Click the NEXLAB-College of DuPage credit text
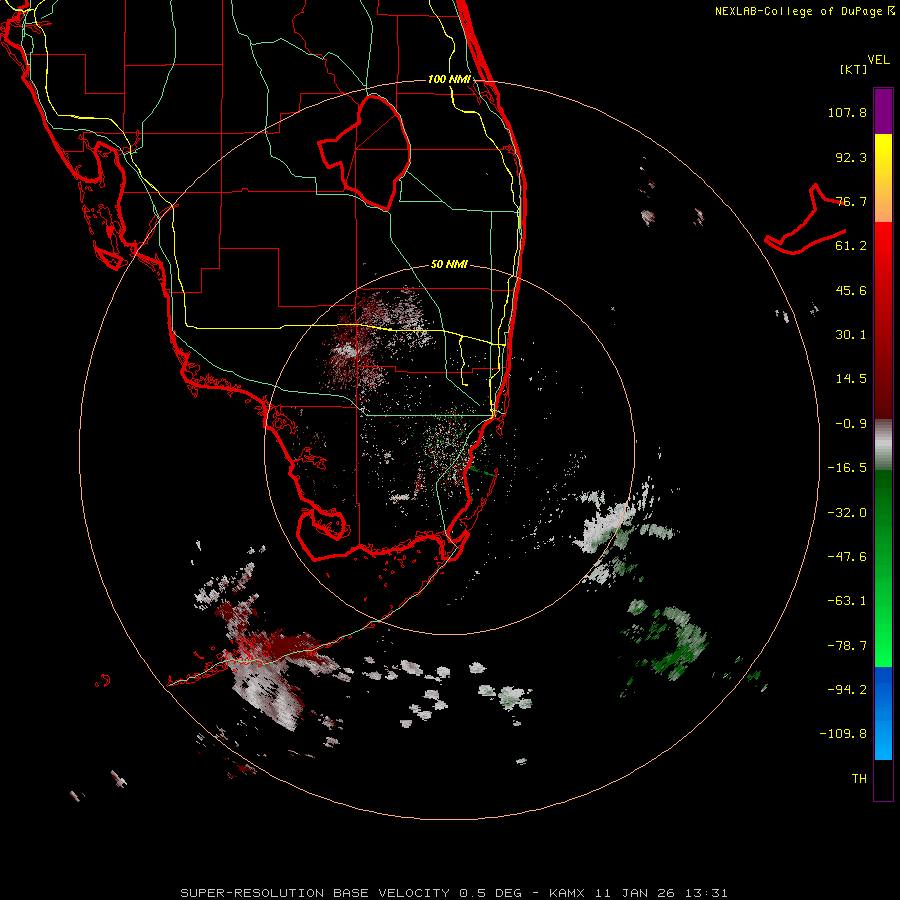This screenshot has height=900, width=900. point(805,11)
